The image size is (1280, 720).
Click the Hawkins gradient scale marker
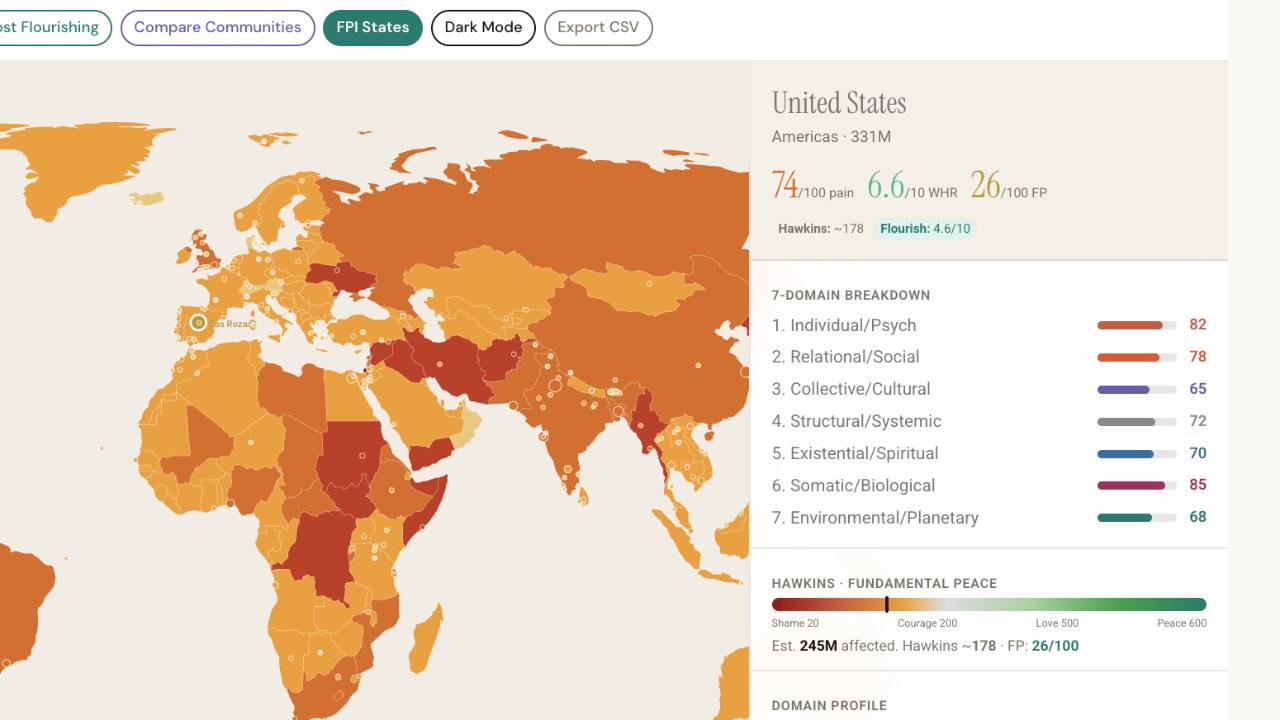(886, 604)
